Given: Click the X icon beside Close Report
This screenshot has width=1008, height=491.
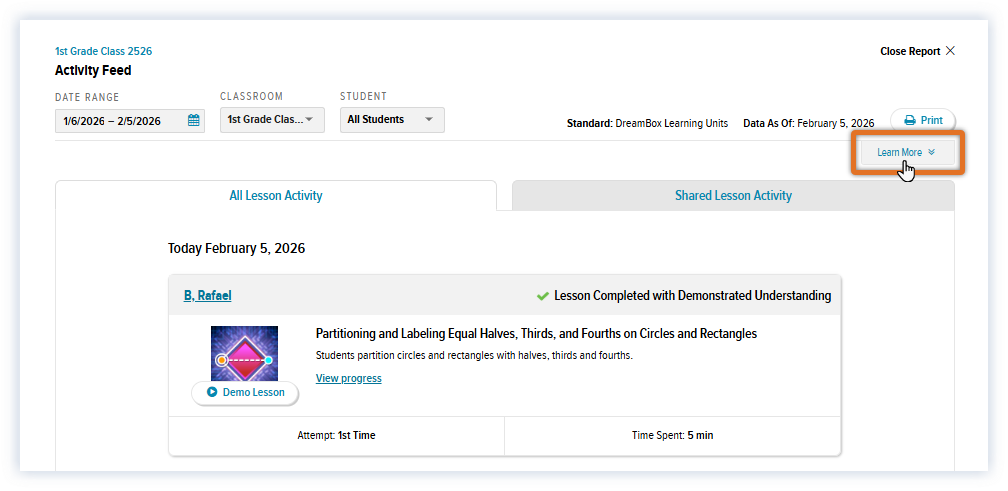Looking at the screenshot, I should click(950, 51).
